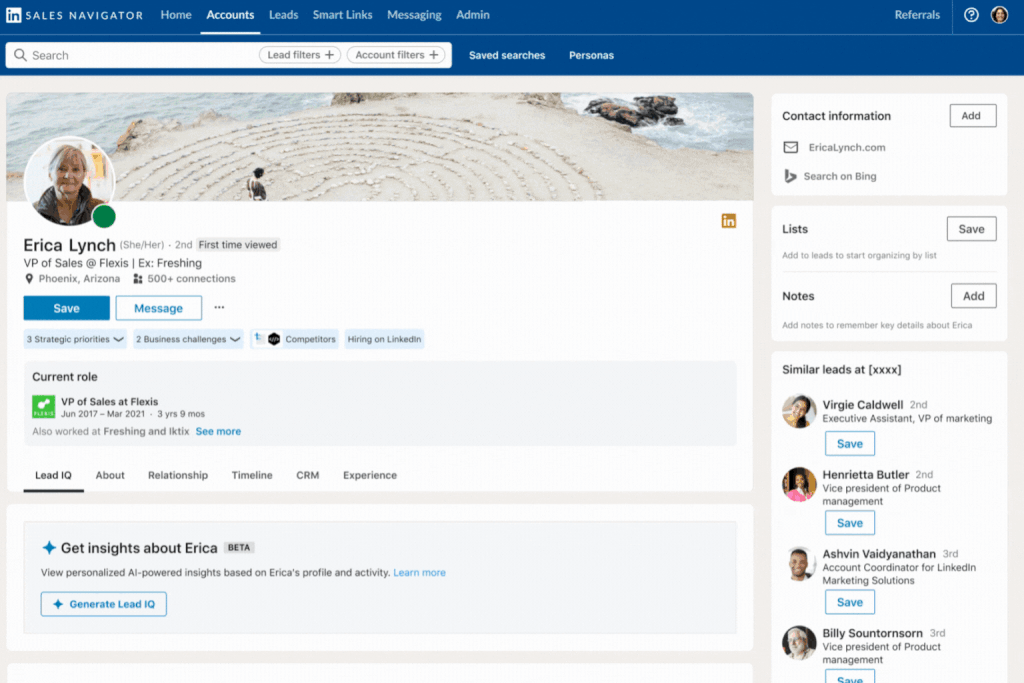Image resolution: width=1024 pixels, height=683 pixels.
Task: Open the EricaLynch.com contact link
Action: (847, 148)
